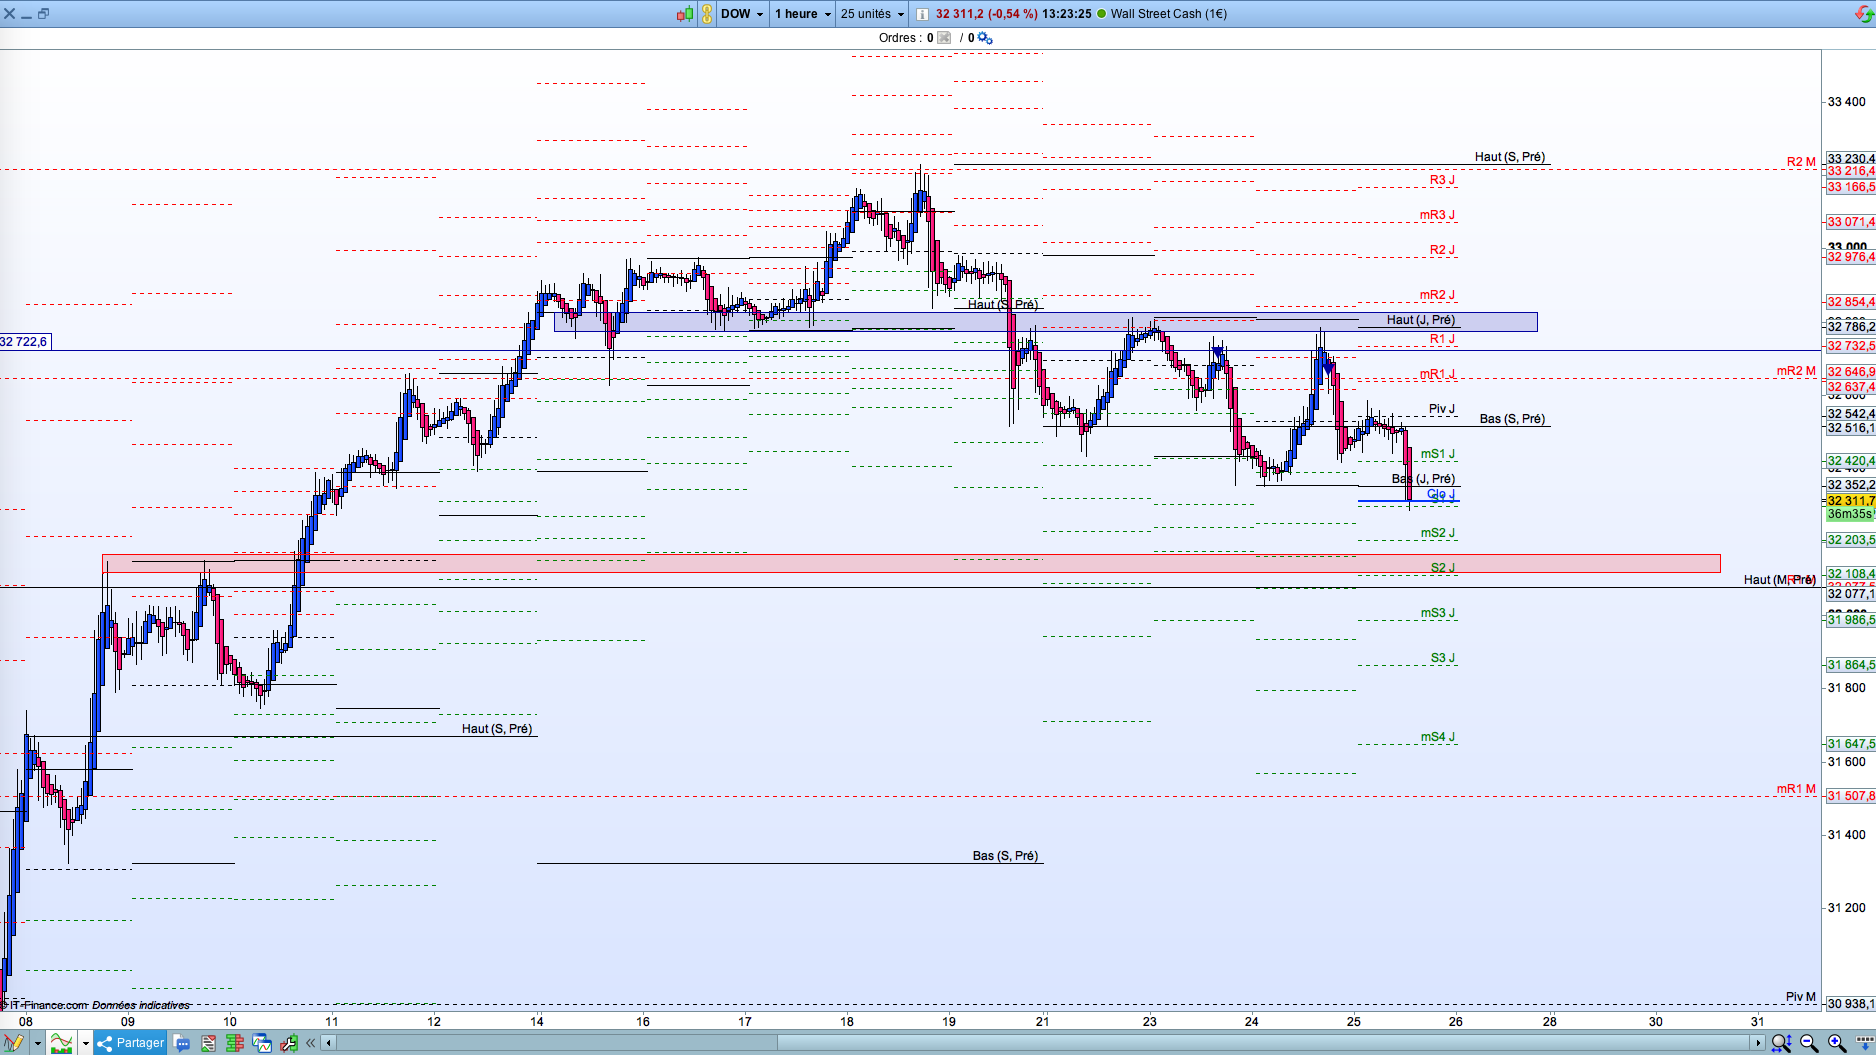The height and width of the screenshot is (1055, 1876).
Task: Open the 25 unités dropdown
Action: click(x=872, y=14)
